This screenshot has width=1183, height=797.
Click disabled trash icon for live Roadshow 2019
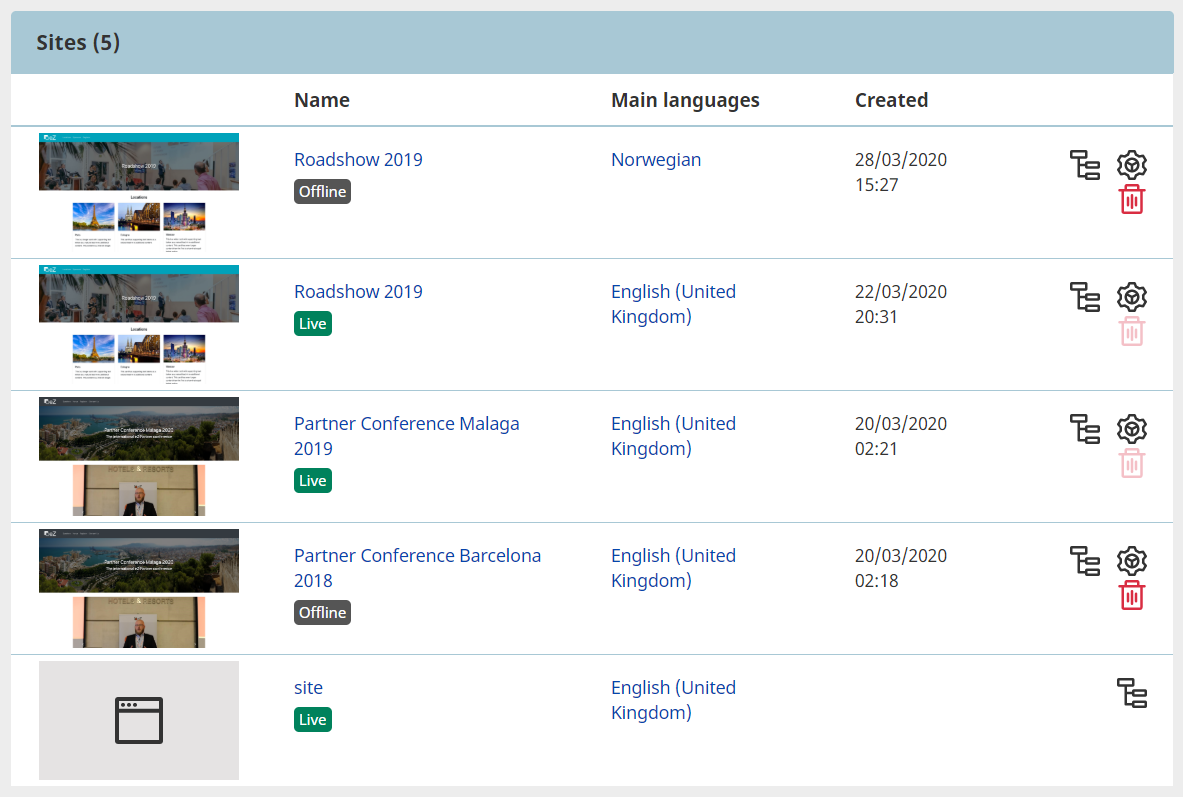tap(1132, 331)
